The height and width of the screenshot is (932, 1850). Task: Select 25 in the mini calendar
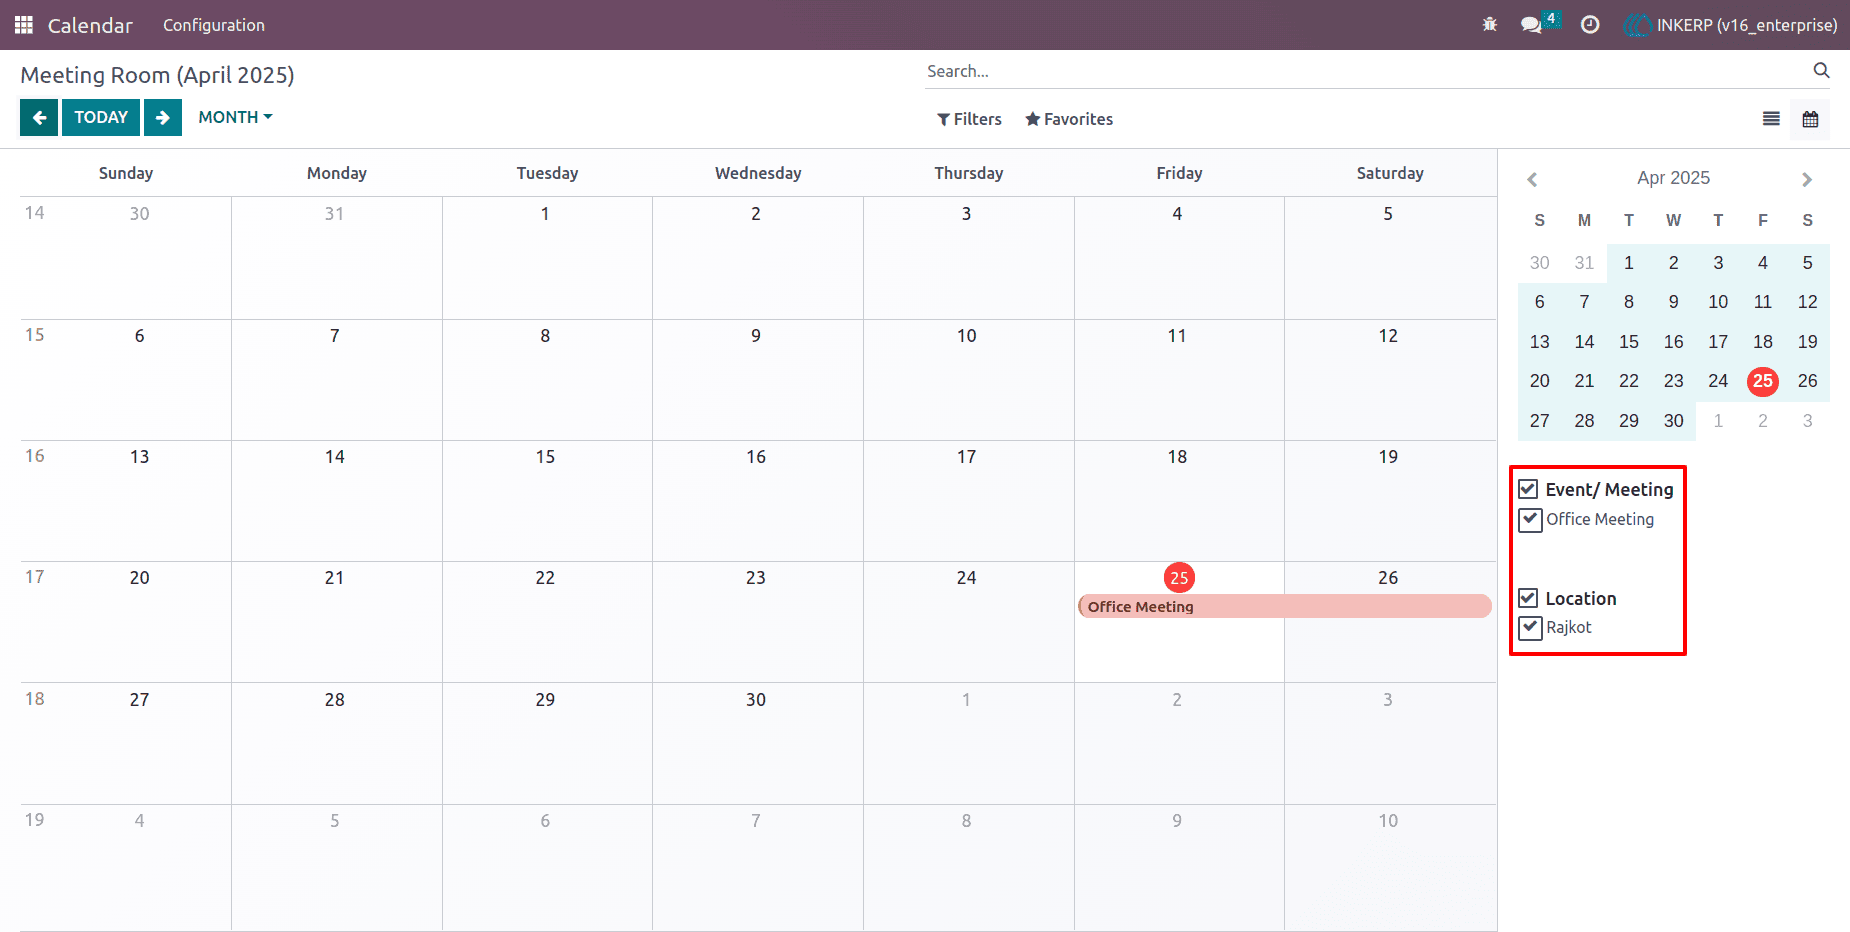1762,381
